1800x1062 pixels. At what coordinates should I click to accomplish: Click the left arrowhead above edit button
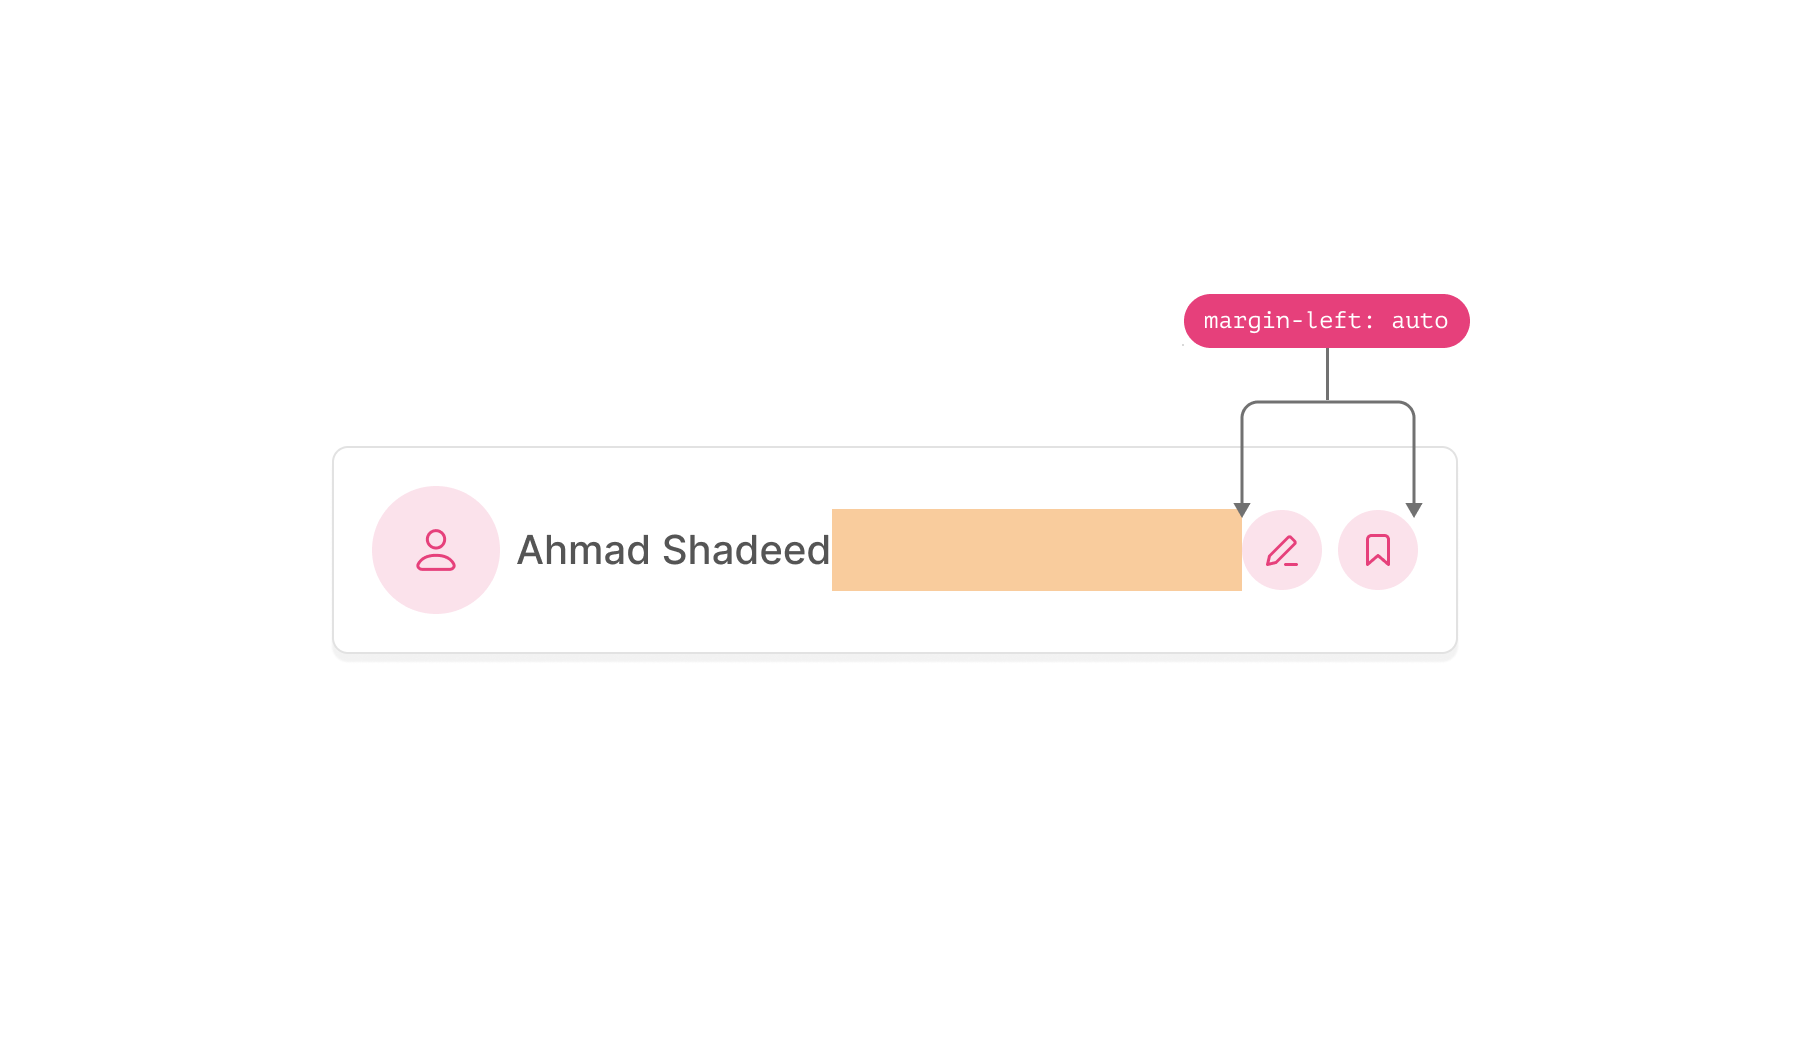(1242, 510)
